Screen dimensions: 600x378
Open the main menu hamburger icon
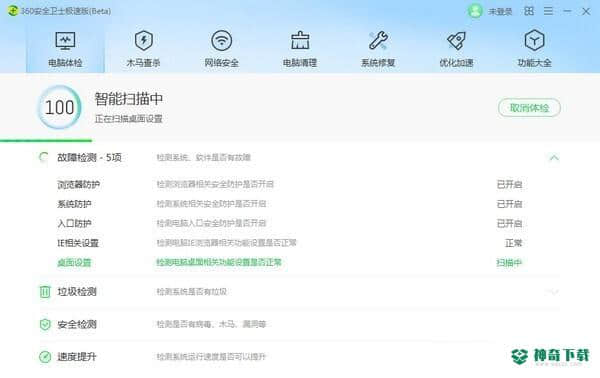[548, 11]
